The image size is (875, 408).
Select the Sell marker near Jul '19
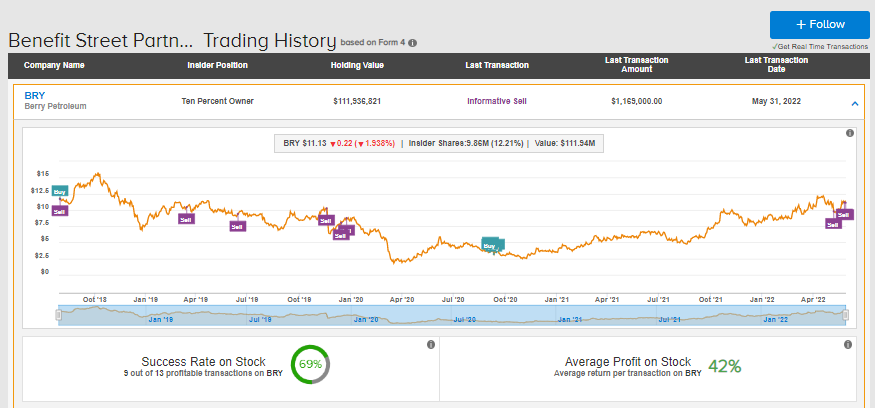click(237, 227)
